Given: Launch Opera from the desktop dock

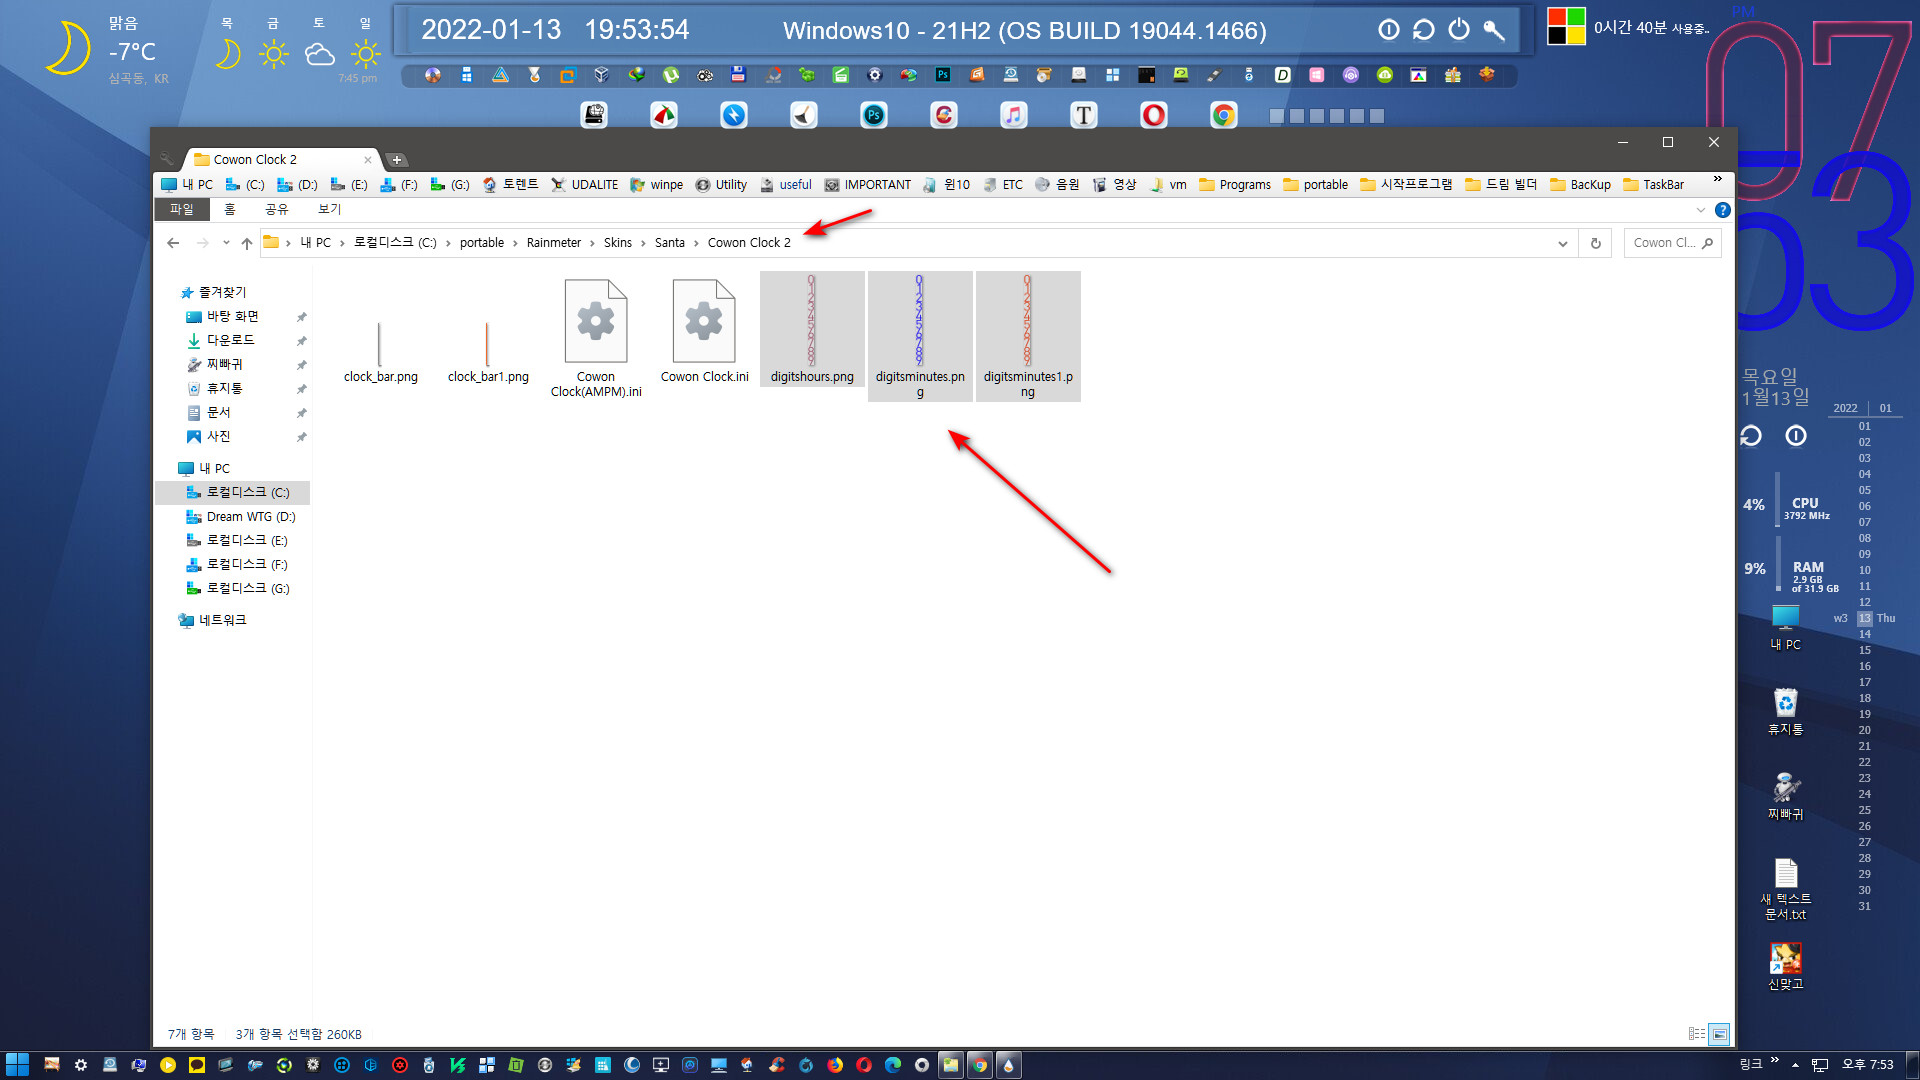Looking at the screenshot, I should click(1154, 116).
